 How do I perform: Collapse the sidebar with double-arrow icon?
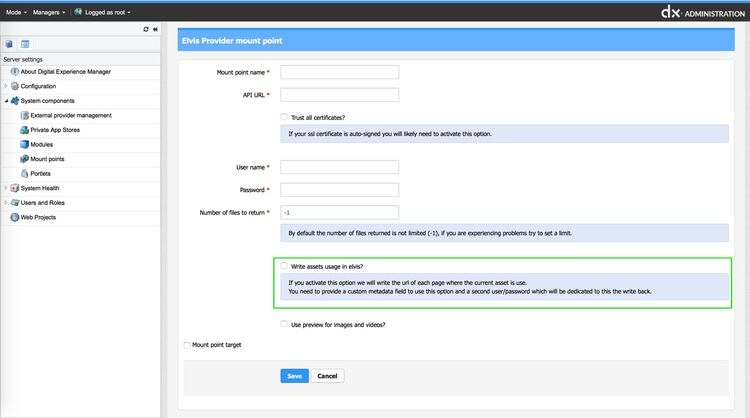[155, 29]
